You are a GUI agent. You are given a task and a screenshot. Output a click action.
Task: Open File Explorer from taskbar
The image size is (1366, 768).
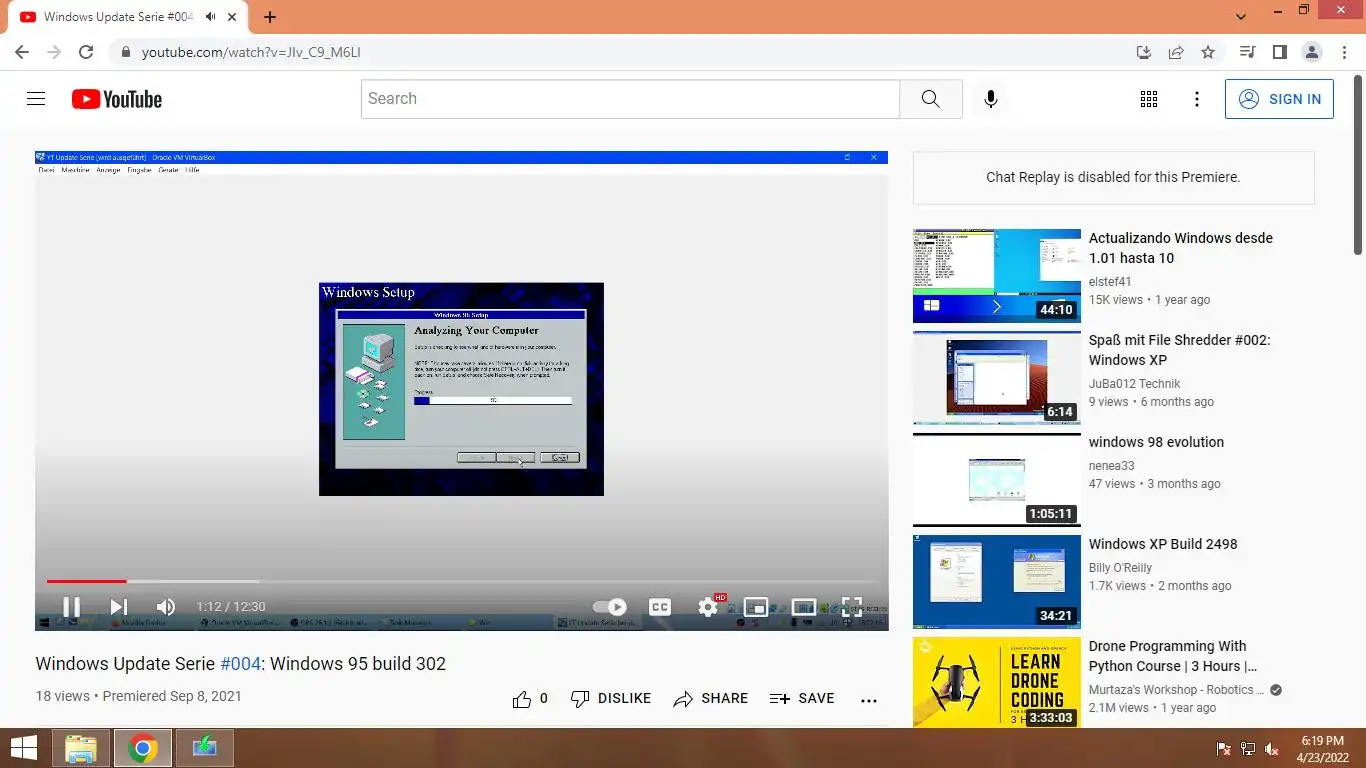(x=81, y=748)
